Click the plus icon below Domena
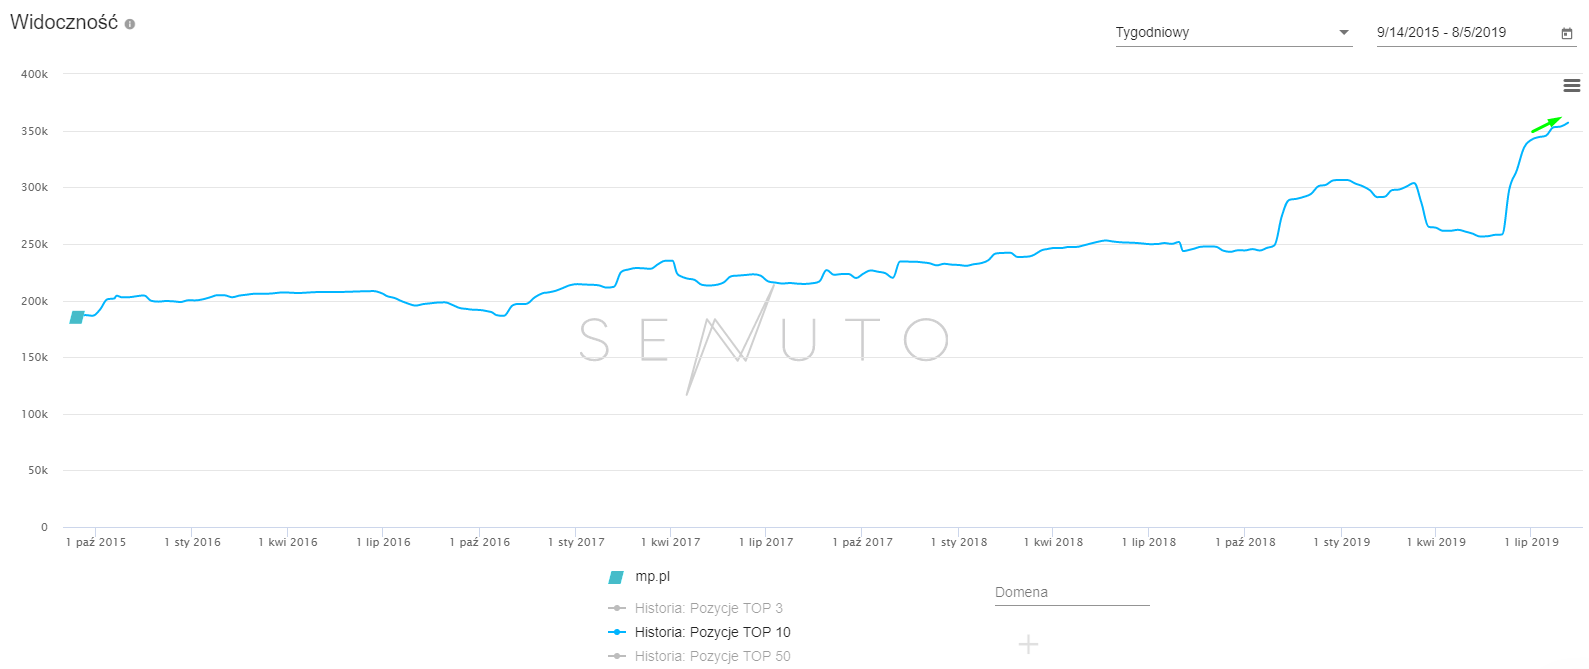The height and width of the screenshot is (669, 1589). [1028, 644]
